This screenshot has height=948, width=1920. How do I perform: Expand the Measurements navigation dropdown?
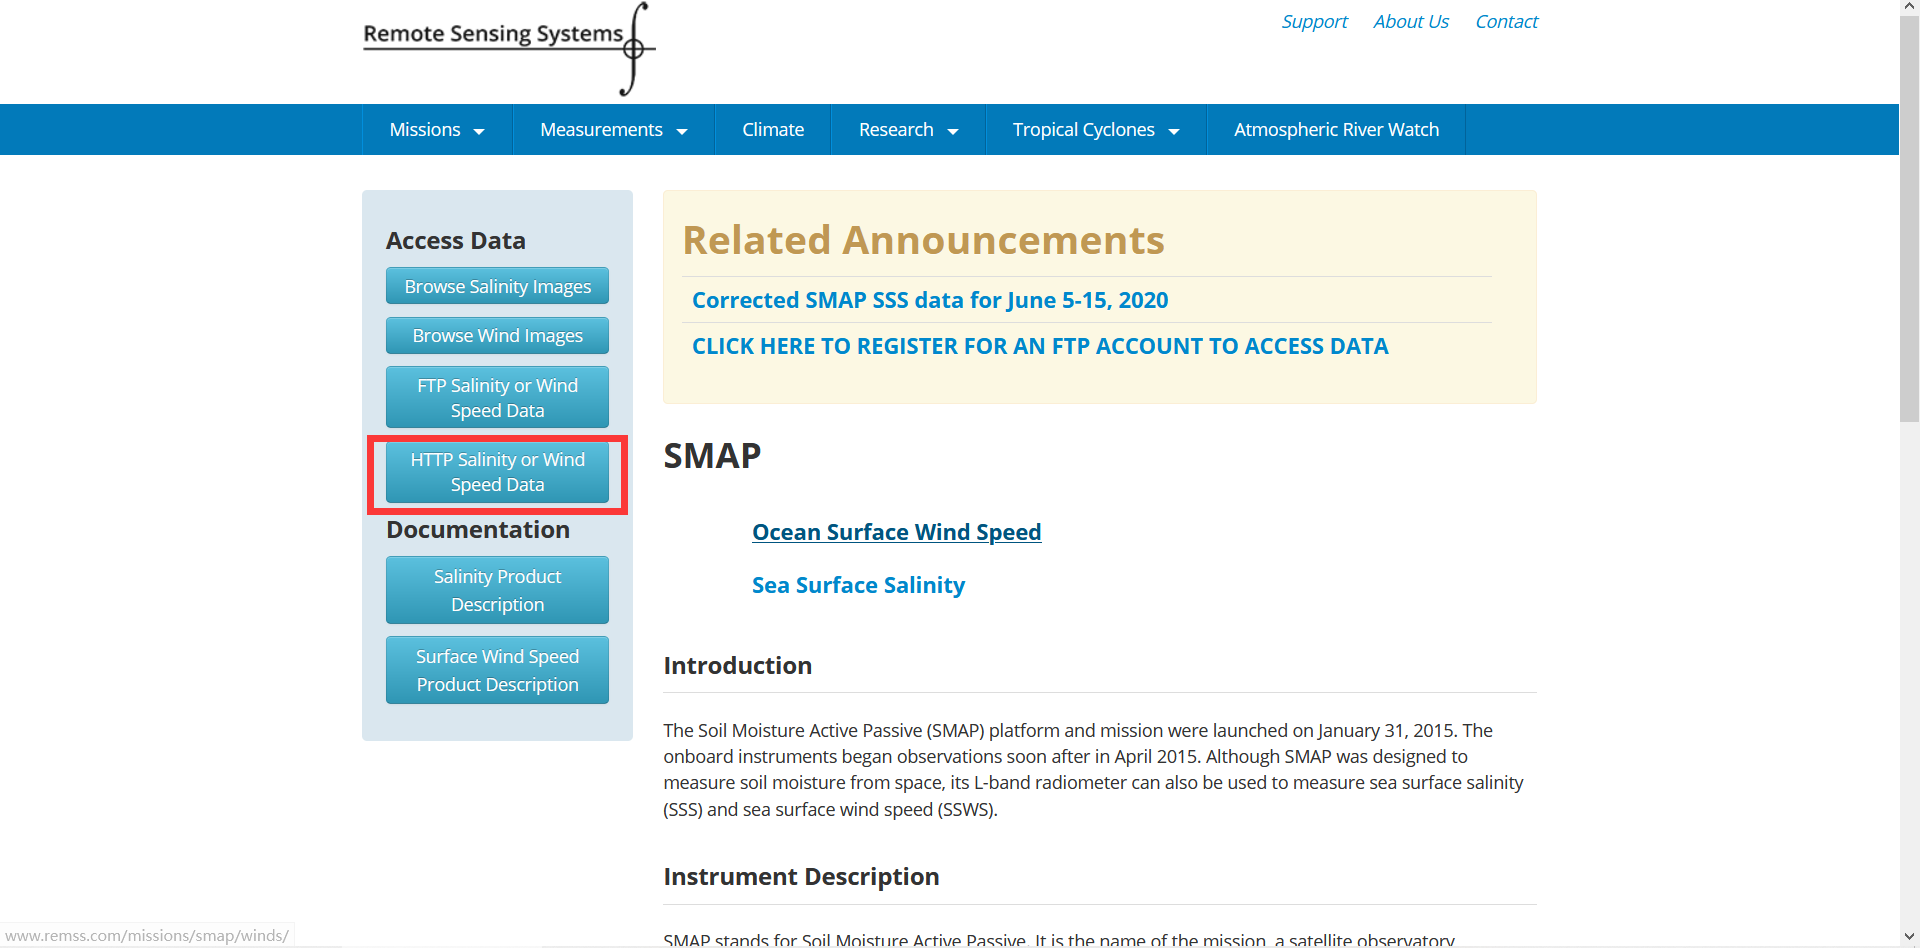(x=612, y=129)
